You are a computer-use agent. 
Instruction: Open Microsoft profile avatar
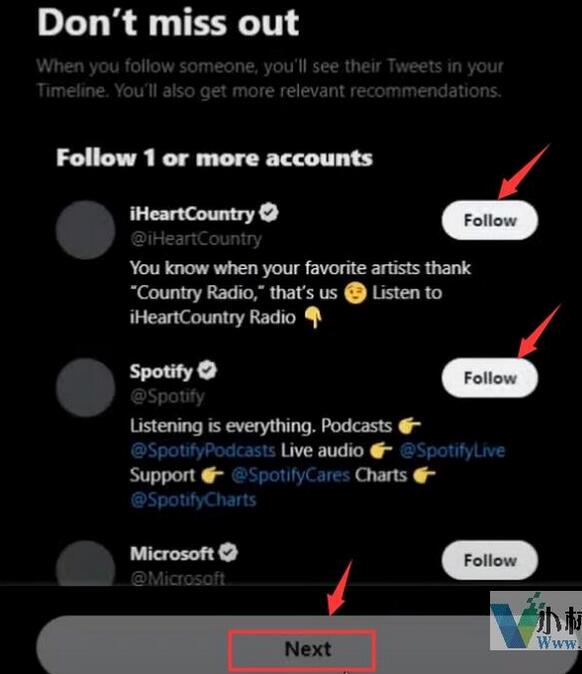point(86,563)
